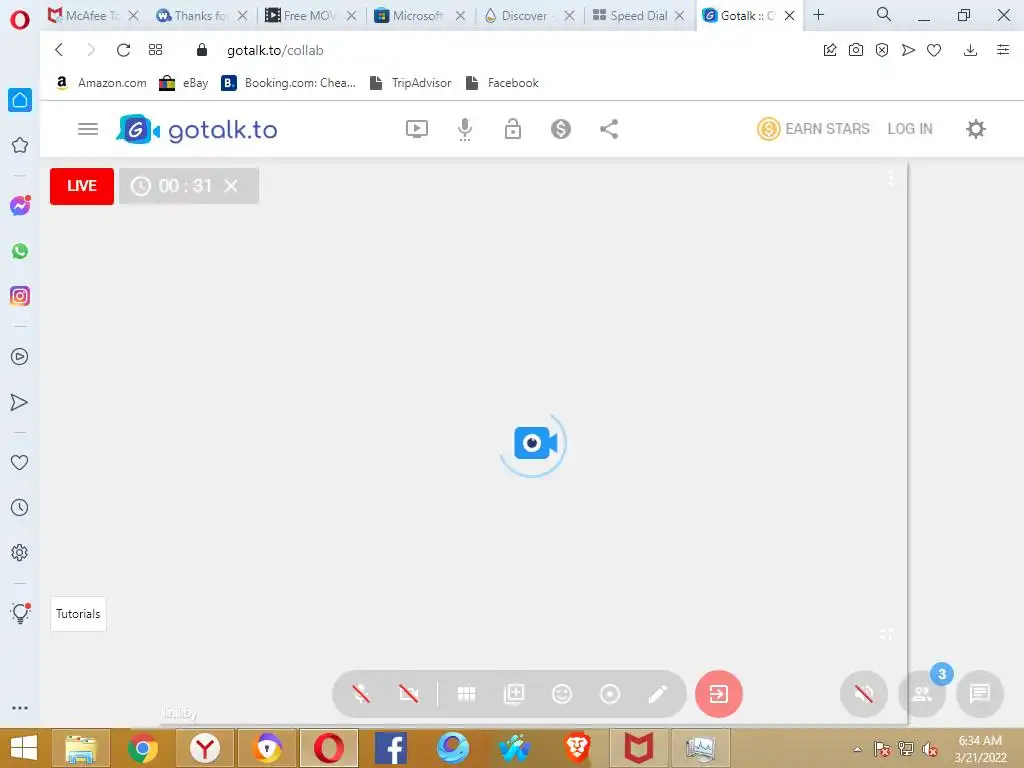Open the emoji reactions smiley
This screenshot has width=1024, height=768.
562,694
